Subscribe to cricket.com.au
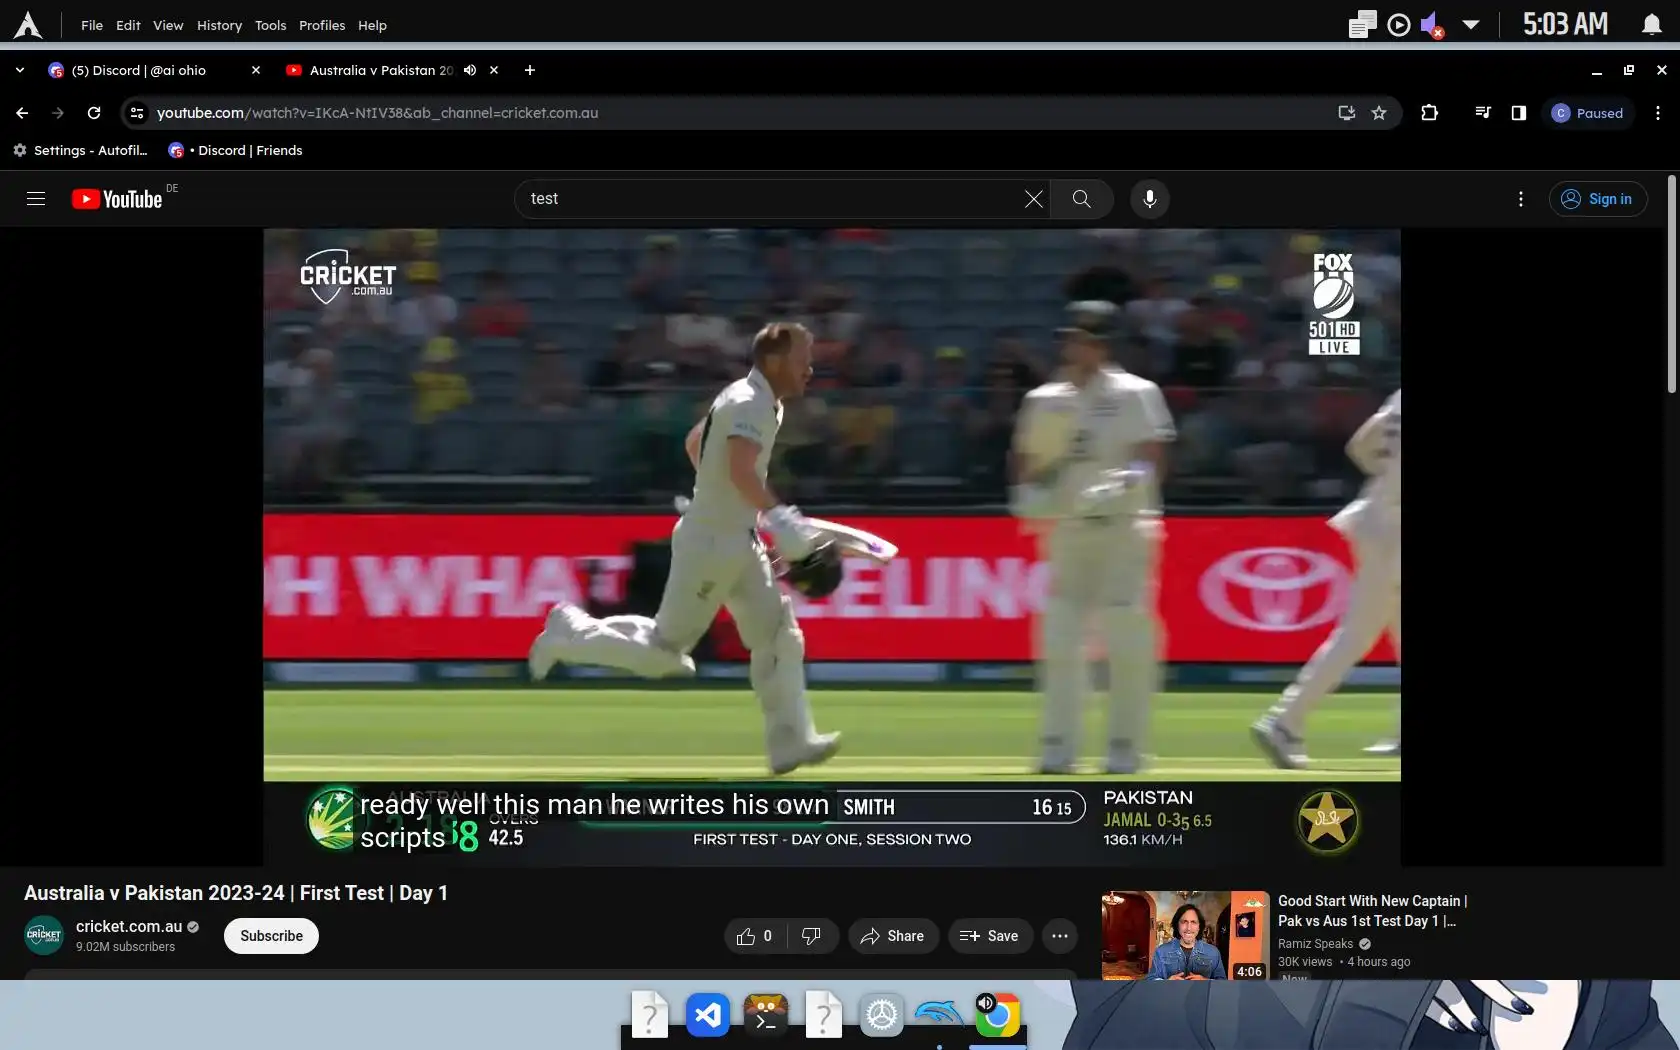1680x1050 pixels. 271,936
